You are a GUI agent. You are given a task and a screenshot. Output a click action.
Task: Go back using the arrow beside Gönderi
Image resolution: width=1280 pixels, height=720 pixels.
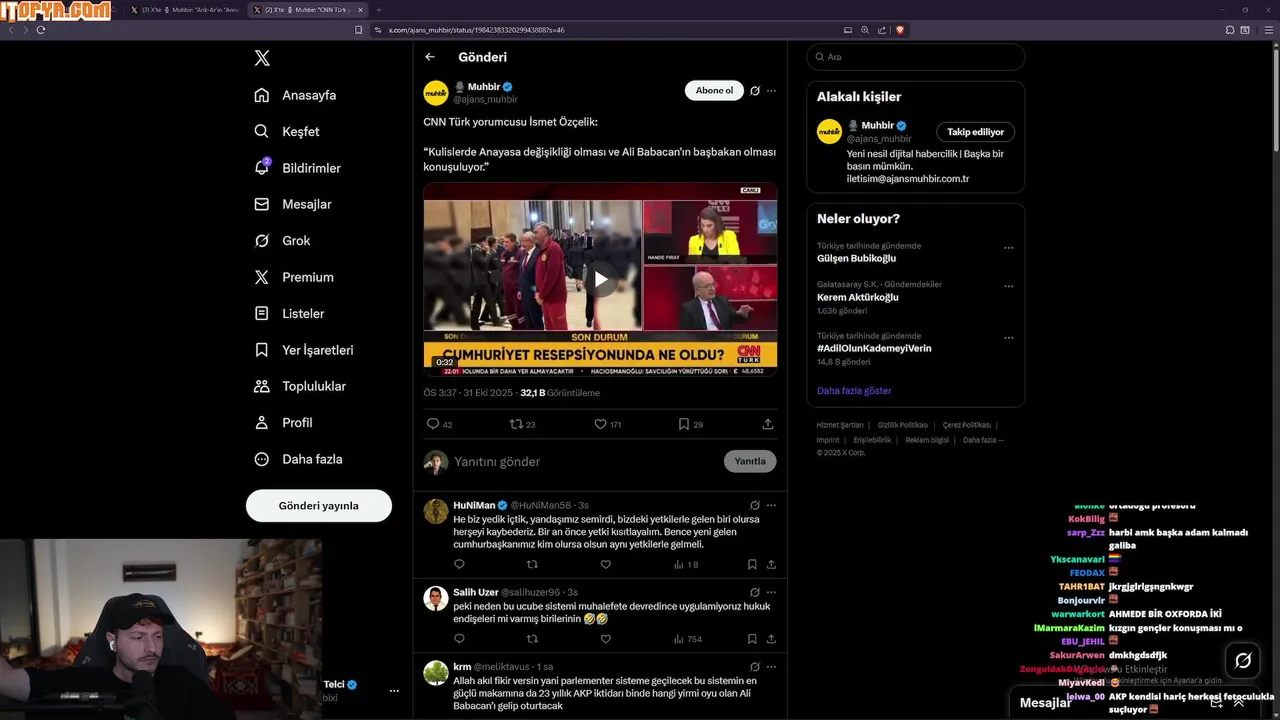[430, 57]
